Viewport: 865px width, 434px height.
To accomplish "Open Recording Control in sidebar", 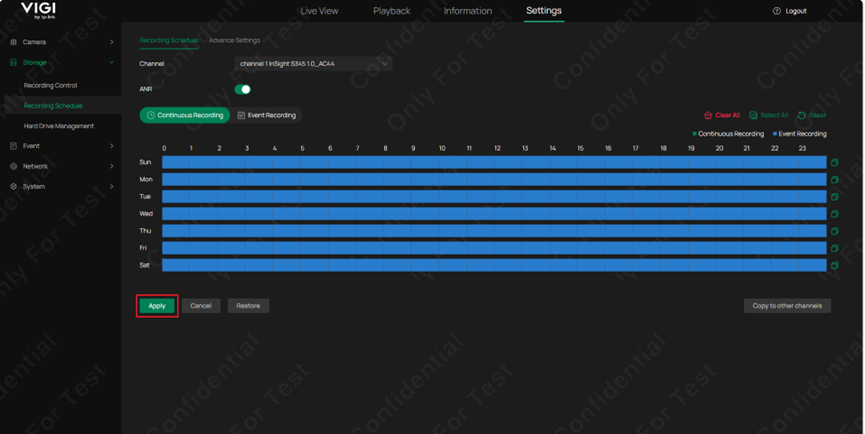I will click(51, 85).
